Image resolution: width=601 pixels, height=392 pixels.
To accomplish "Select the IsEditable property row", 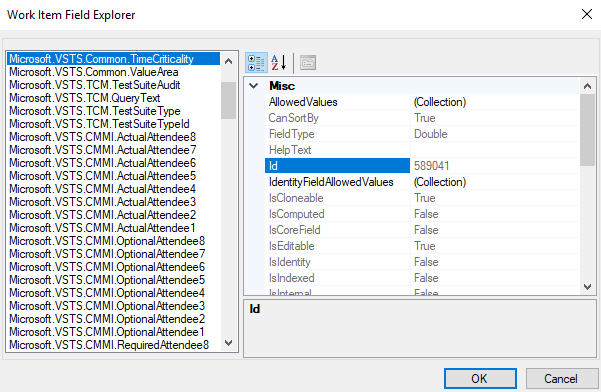I will tap(422, 246).
